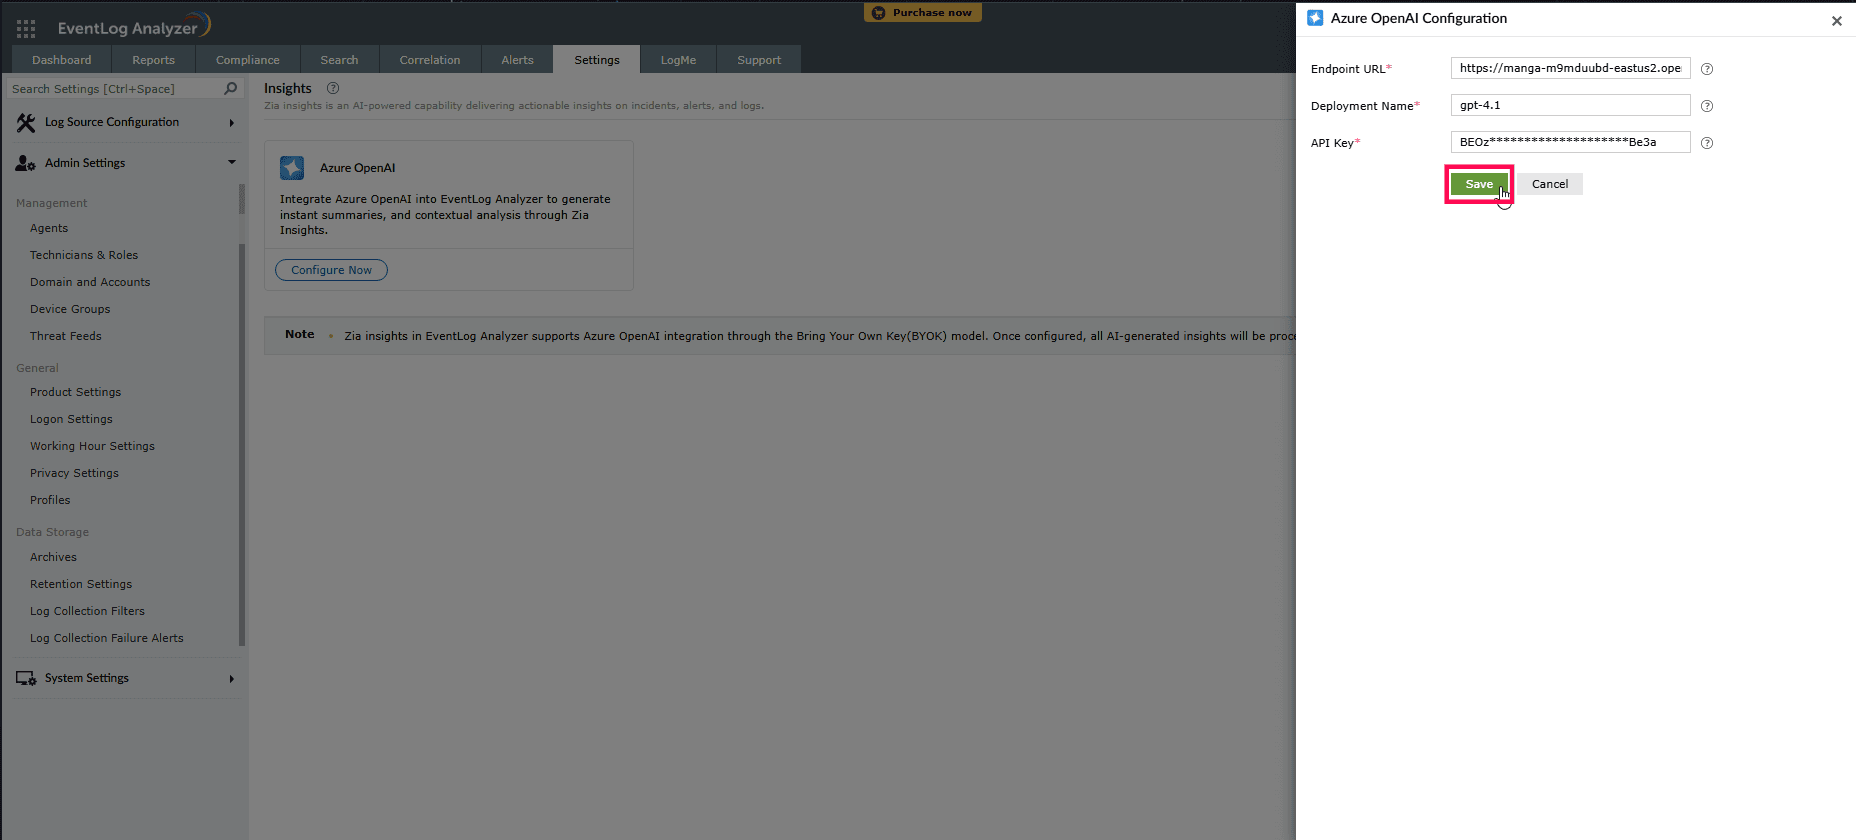Click the Configure Now button
This screenshot has width=1856, height=840.
click(x=331, y=270)
